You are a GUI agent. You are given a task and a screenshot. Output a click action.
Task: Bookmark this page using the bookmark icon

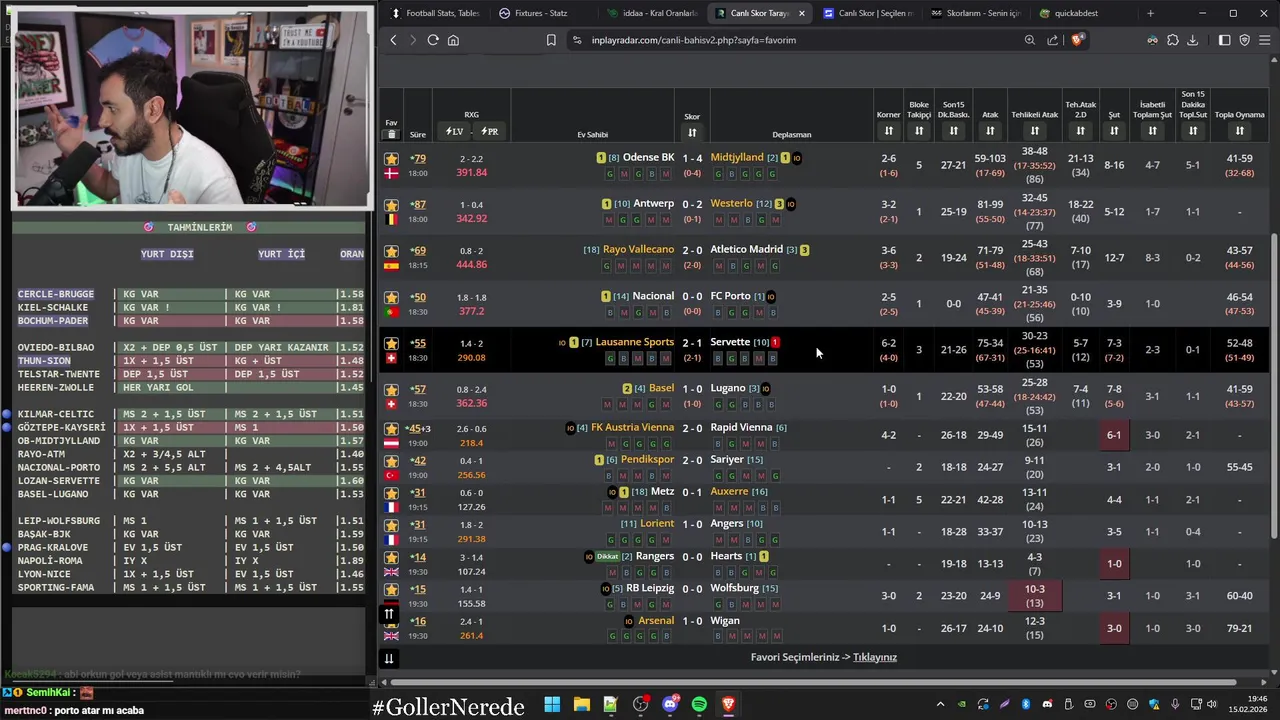(551, 40)
